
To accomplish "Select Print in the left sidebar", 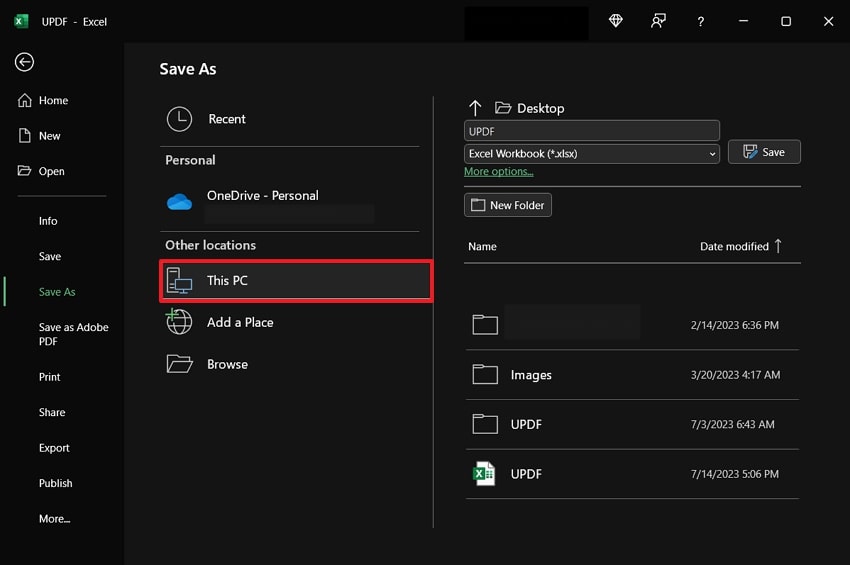I will click(49, 377).
